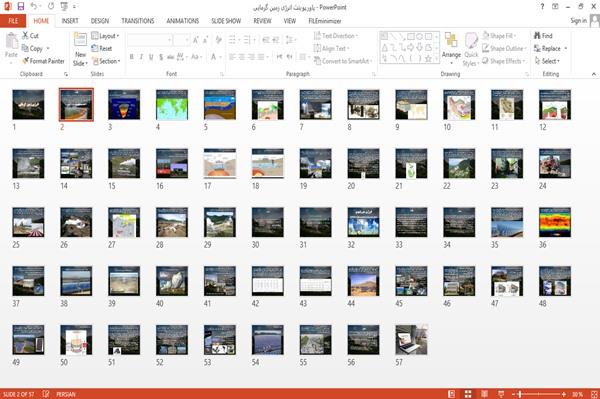Image resolution: width=600 pixels, height=399 pixels.
Task: Switch to the INSERT tab
Action: 70,21
